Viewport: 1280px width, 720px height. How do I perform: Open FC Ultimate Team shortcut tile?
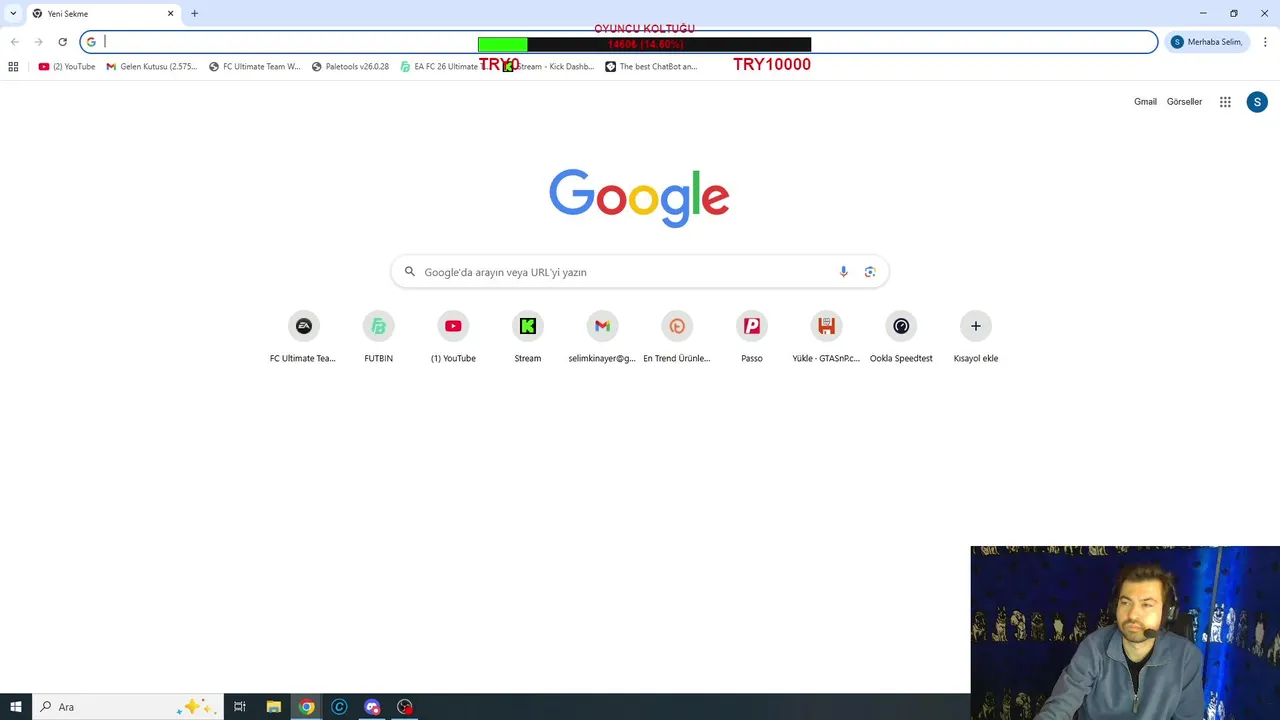tap(303, 337)
